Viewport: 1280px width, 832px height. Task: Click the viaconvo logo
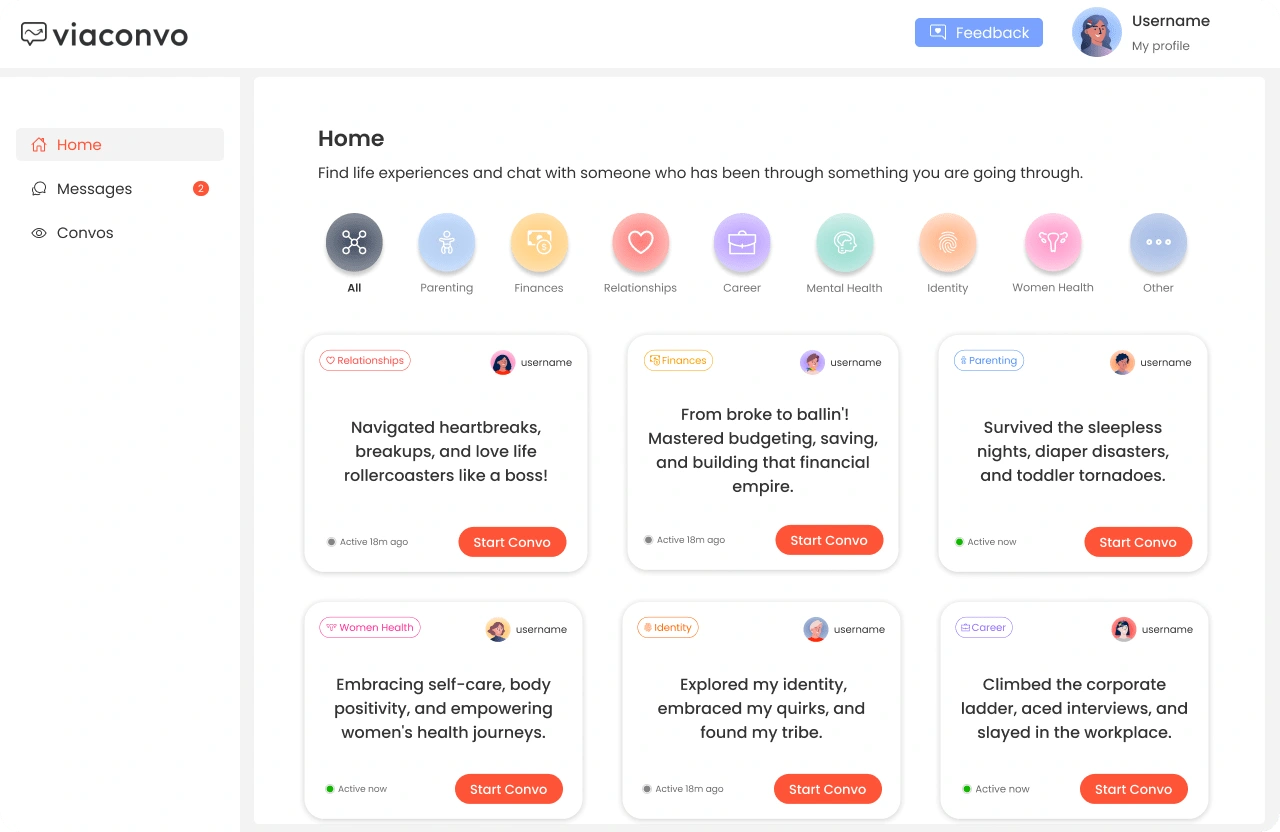[104, 35]
